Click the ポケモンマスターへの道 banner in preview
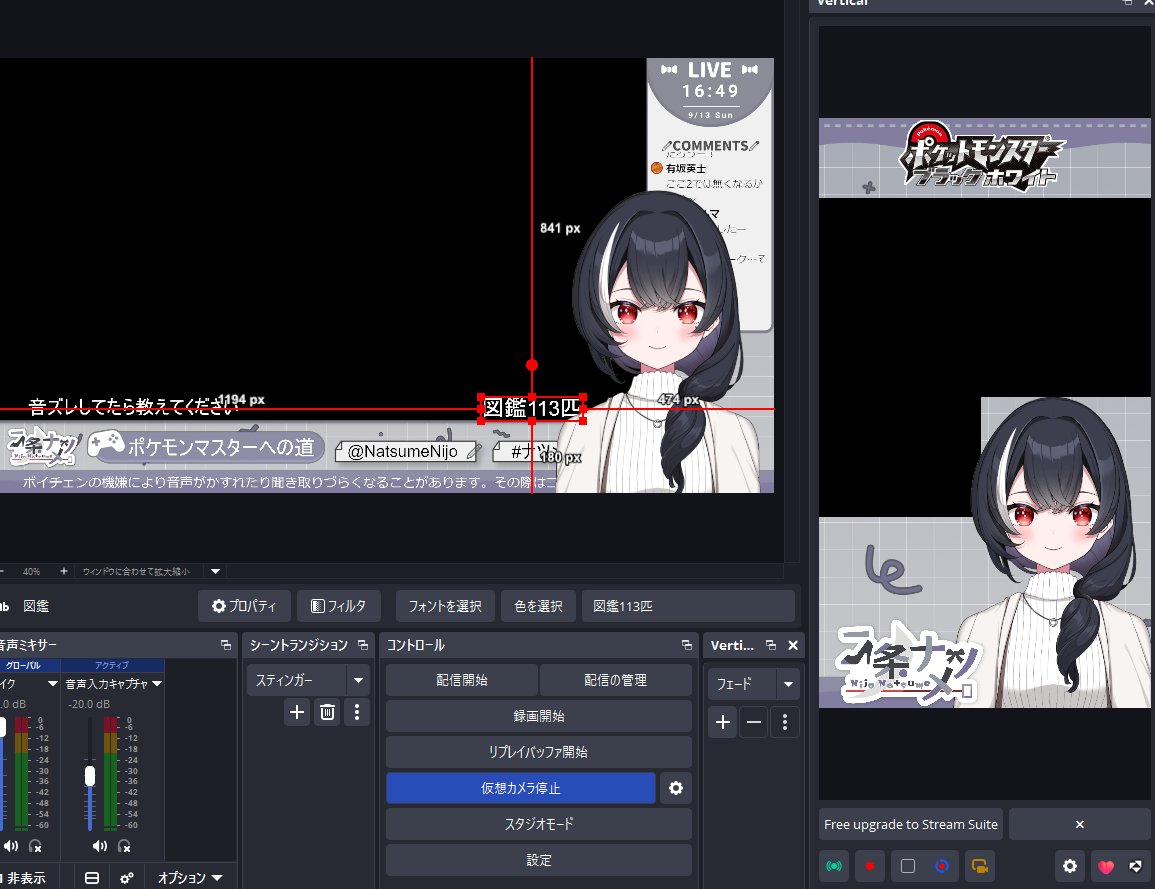This screenshot has width=1155, height=889. 206,446
